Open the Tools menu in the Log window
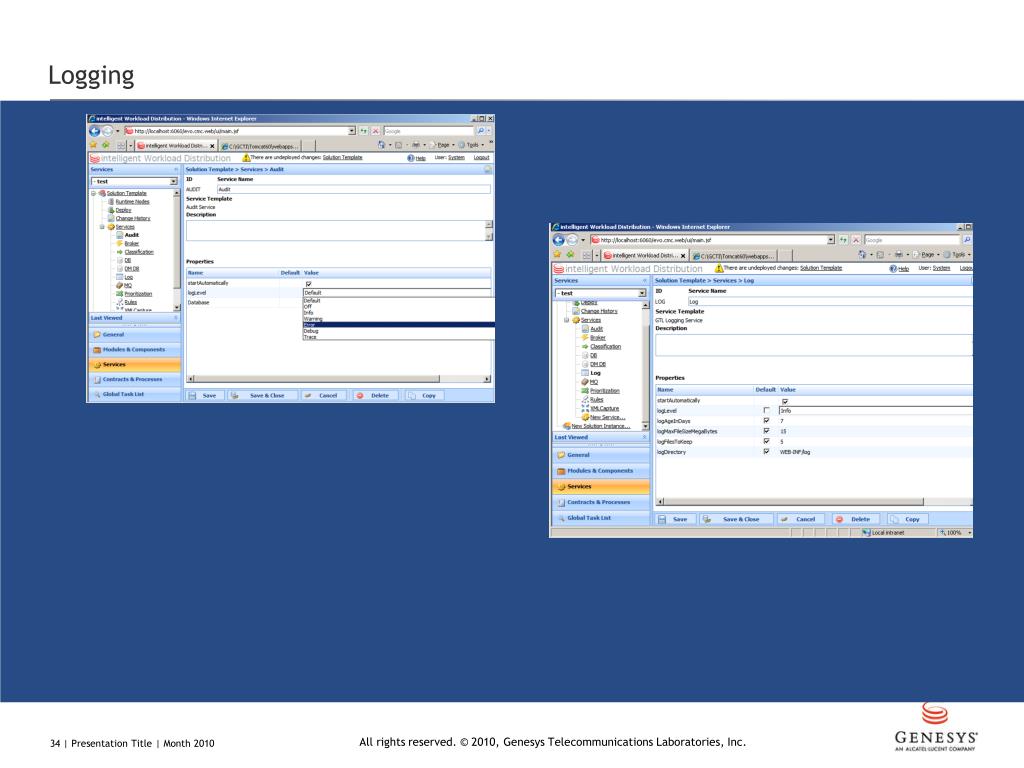 (959, 255)
